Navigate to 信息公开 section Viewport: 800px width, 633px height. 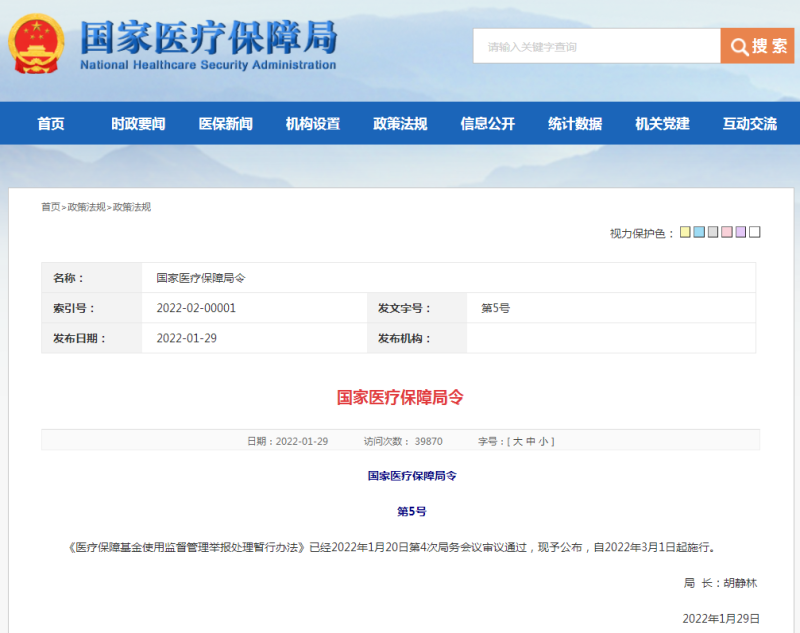coord(487,124)
